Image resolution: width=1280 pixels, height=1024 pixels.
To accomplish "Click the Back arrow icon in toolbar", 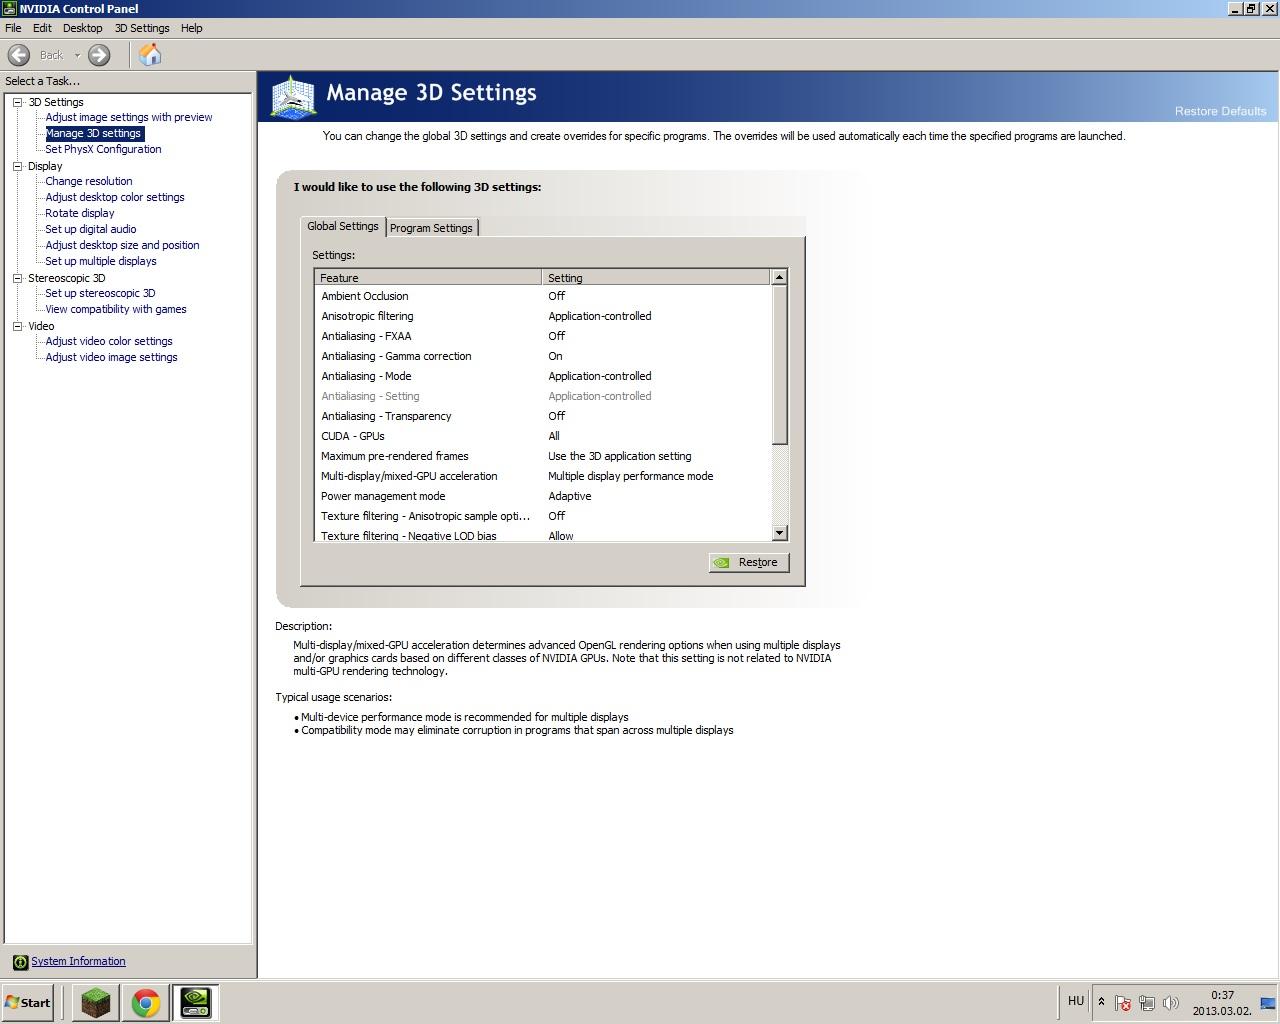I will tap(19, 55).
